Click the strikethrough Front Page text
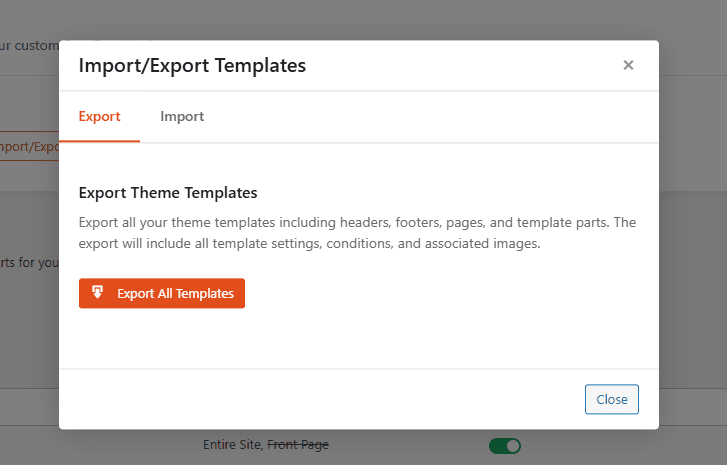This screenshot has height=465, width=727. 298,445
